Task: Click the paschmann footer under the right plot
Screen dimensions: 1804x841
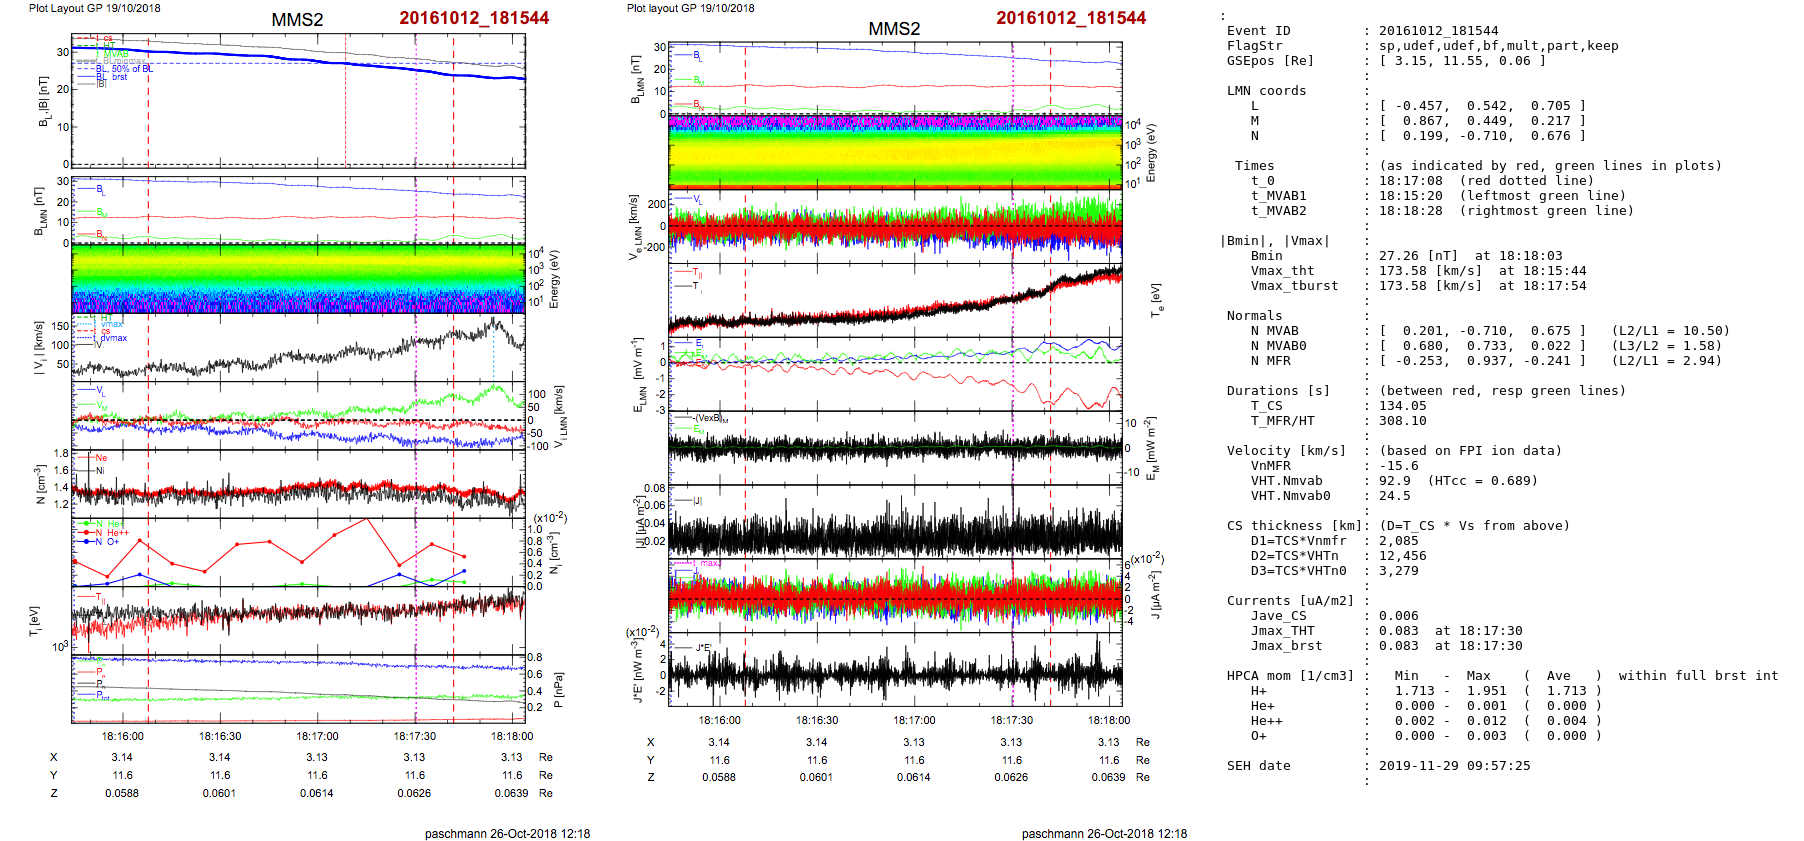Action: pos(1104,833)
